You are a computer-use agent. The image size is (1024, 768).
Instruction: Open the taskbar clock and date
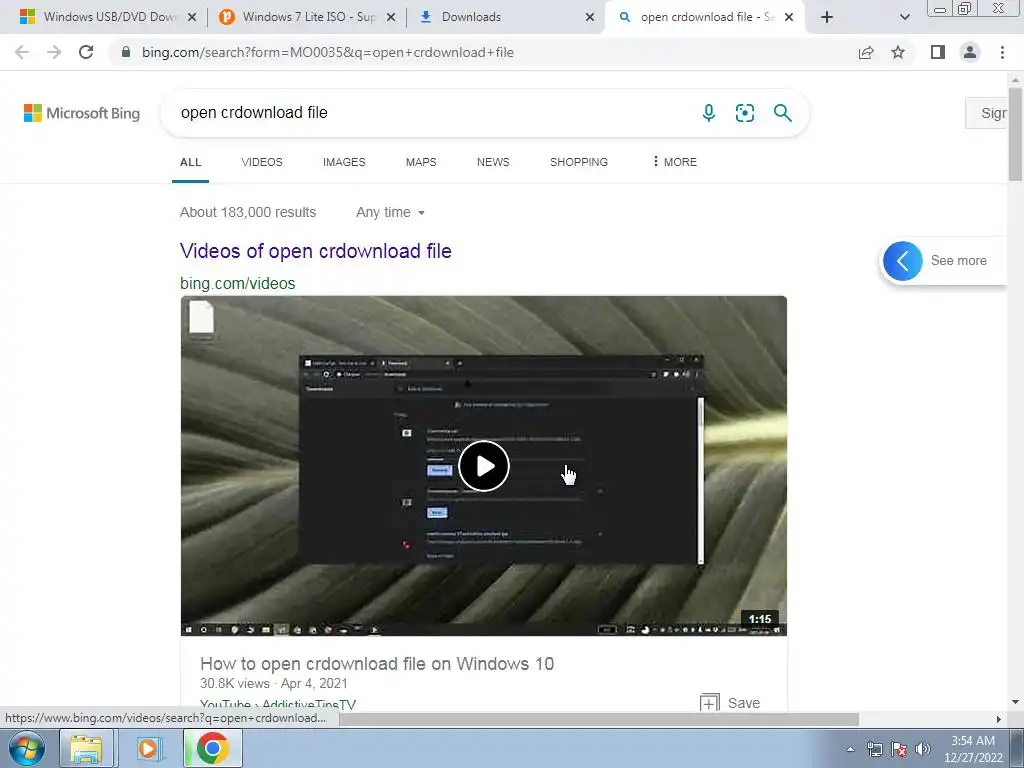tap(972, 749)
